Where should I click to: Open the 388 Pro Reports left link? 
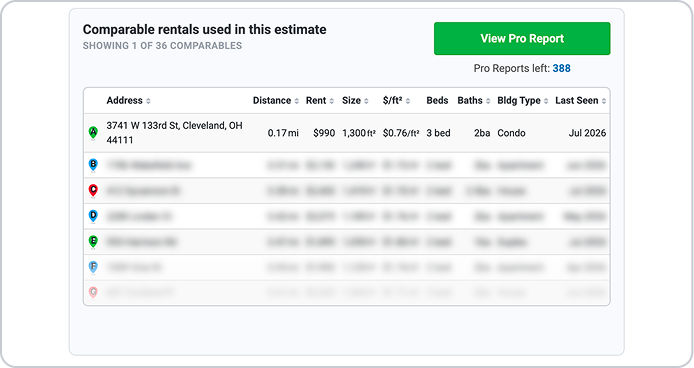click(561, 68)
